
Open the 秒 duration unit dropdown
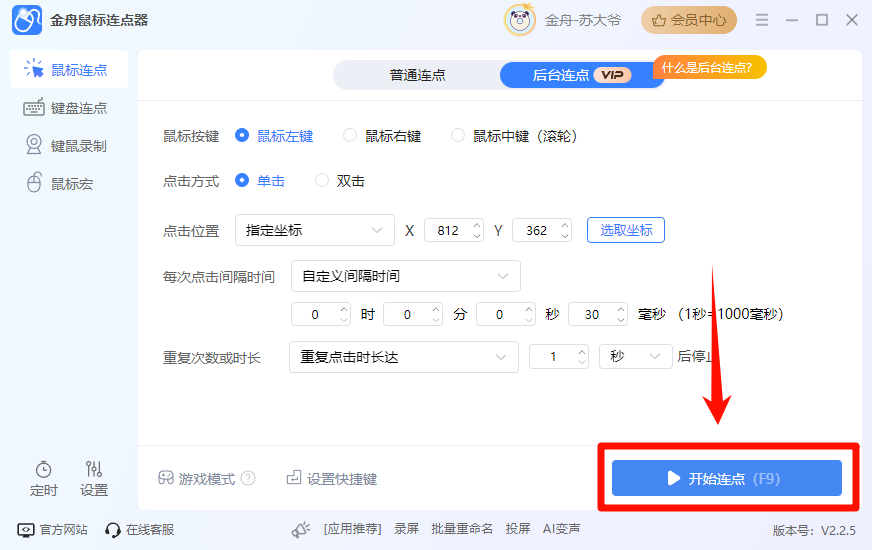636,356
